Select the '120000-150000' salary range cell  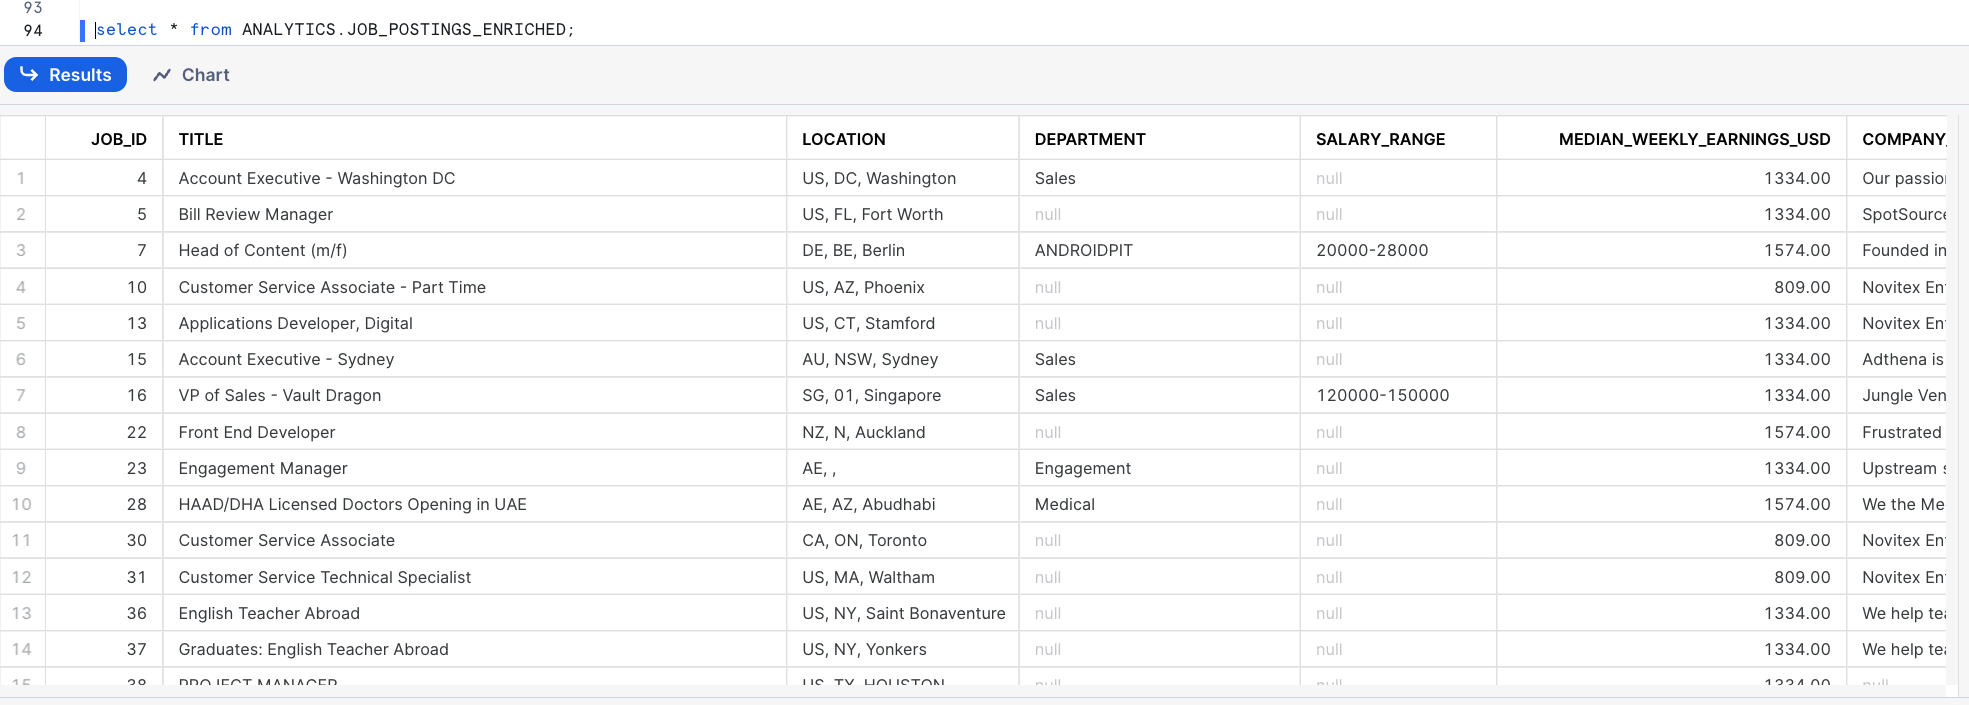[1382, 396]
